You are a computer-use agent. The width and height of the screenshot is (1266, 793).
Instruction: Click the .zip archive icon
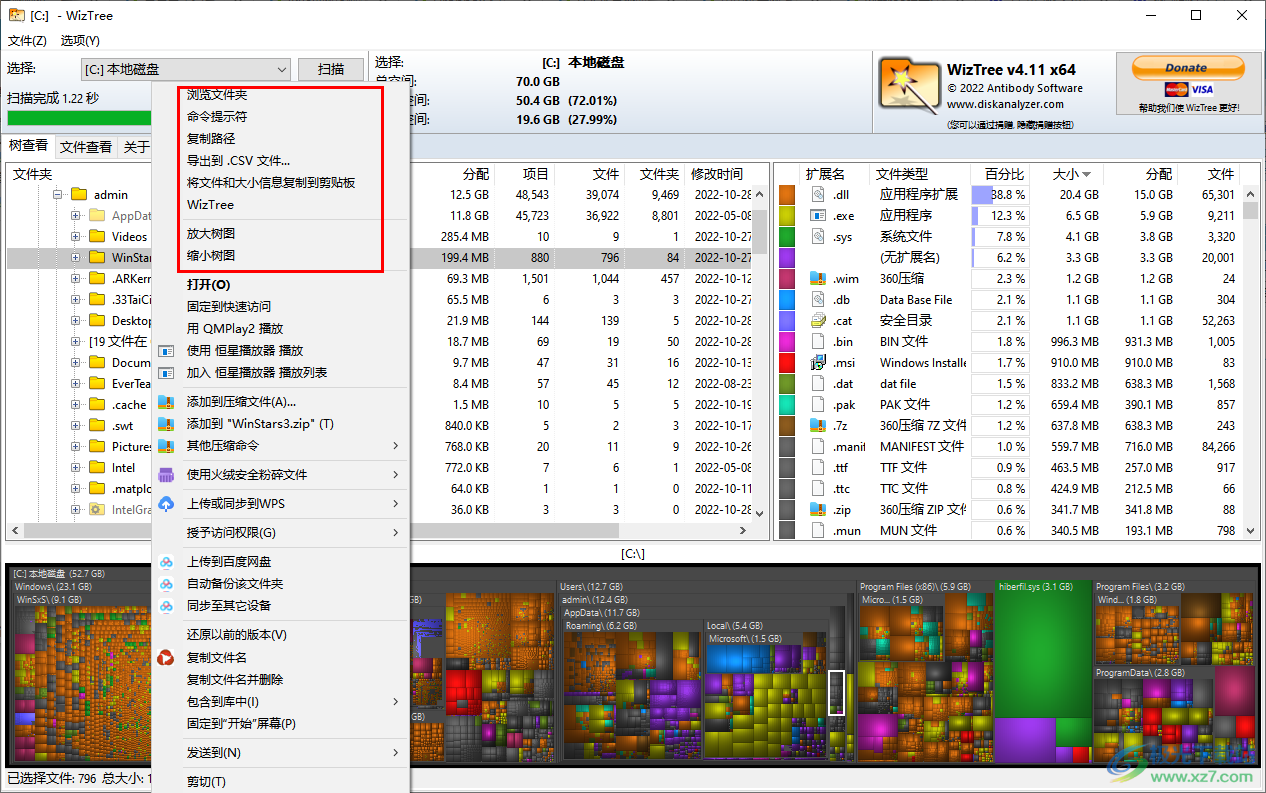tap(817, 509)
